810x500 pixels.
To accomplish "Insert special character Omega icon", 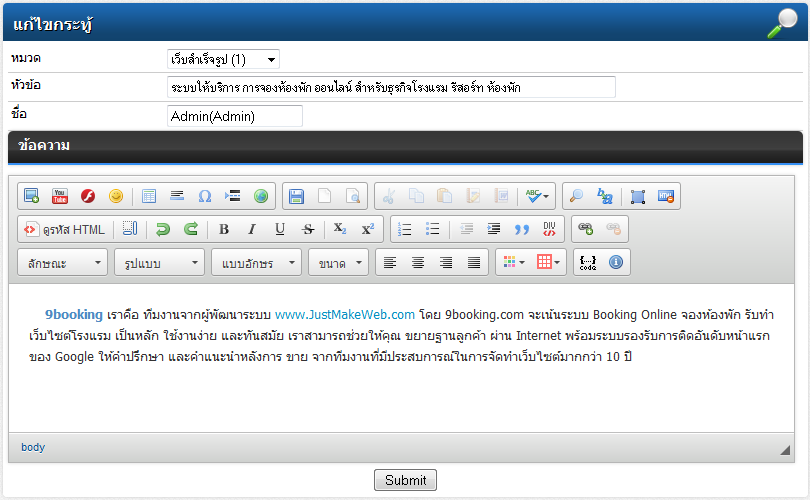I will click(x=205, y=196).
